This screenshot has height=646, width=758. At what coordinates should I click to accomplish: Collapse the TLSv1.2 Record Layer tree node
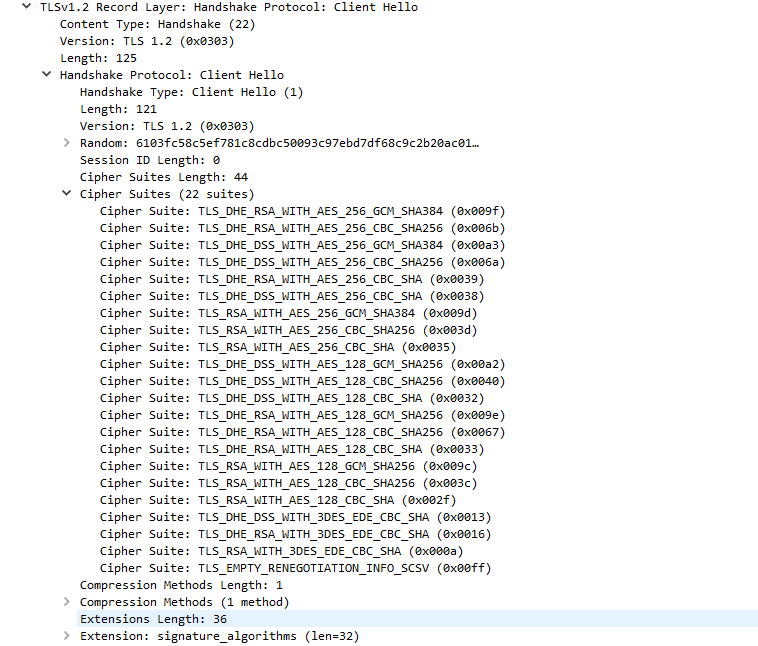(26, 7)
